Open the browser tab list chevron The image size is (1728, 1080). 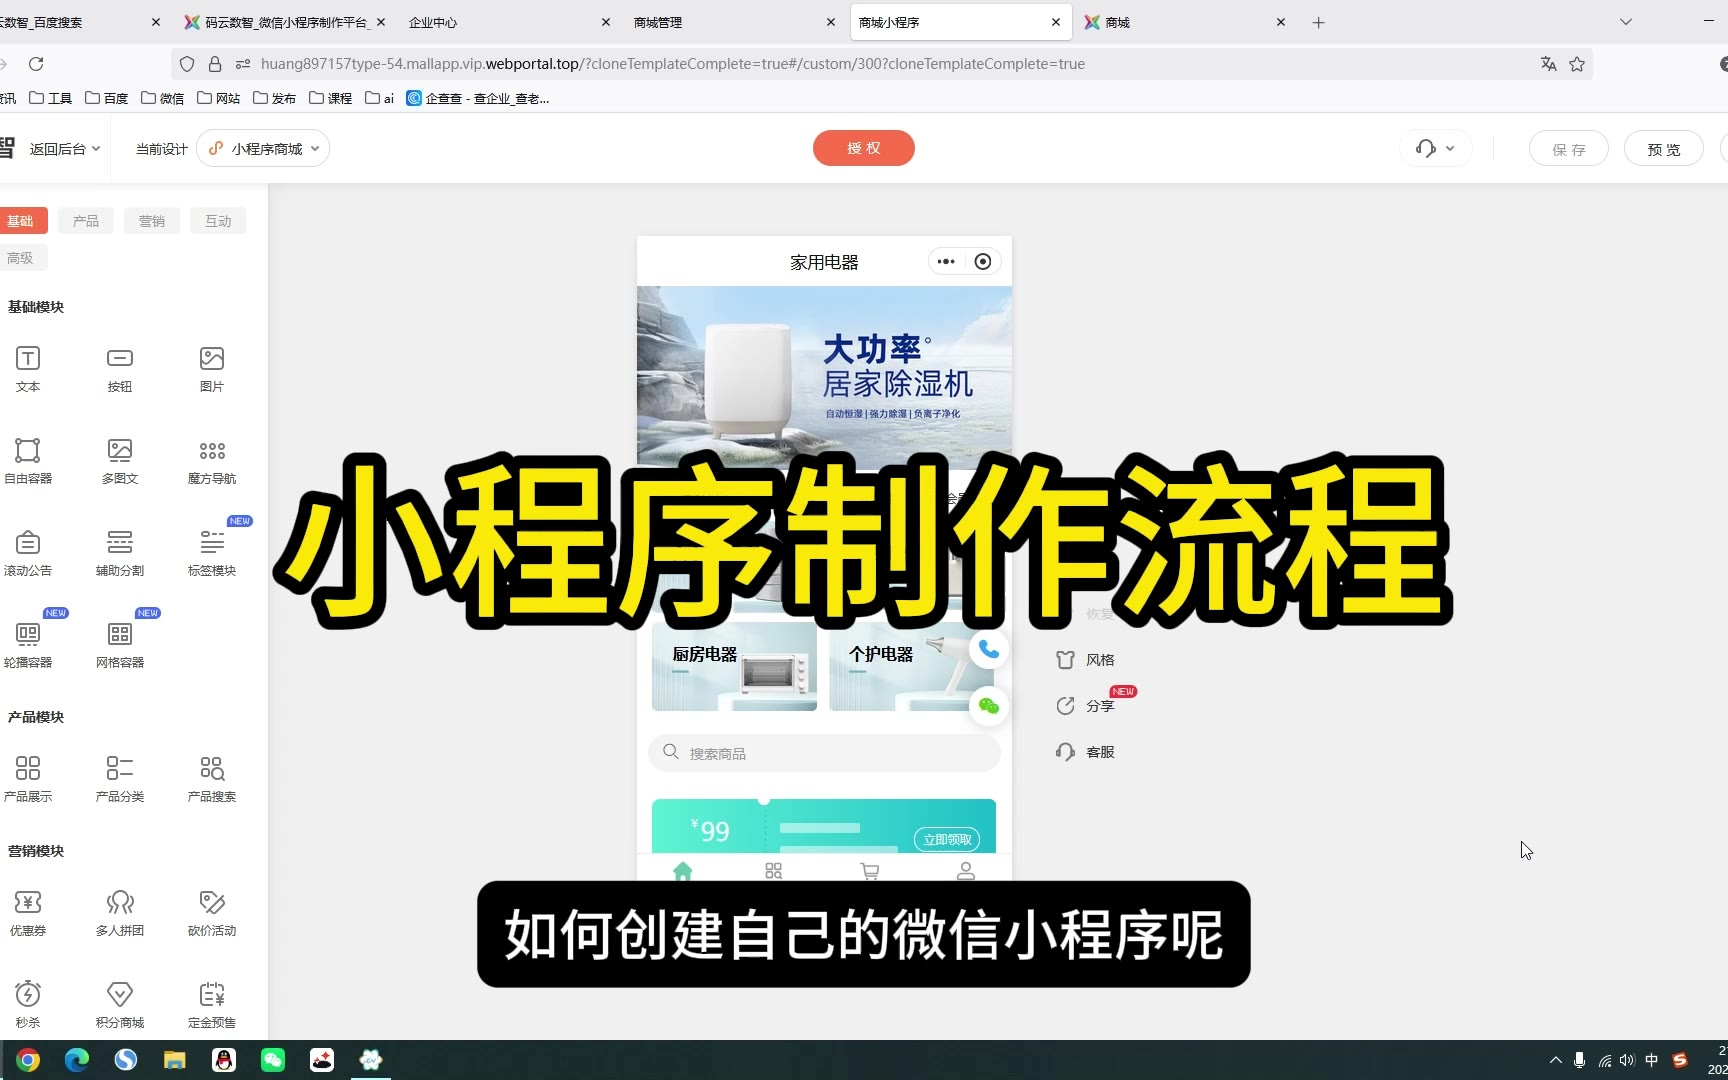(x=1626, y=22)
